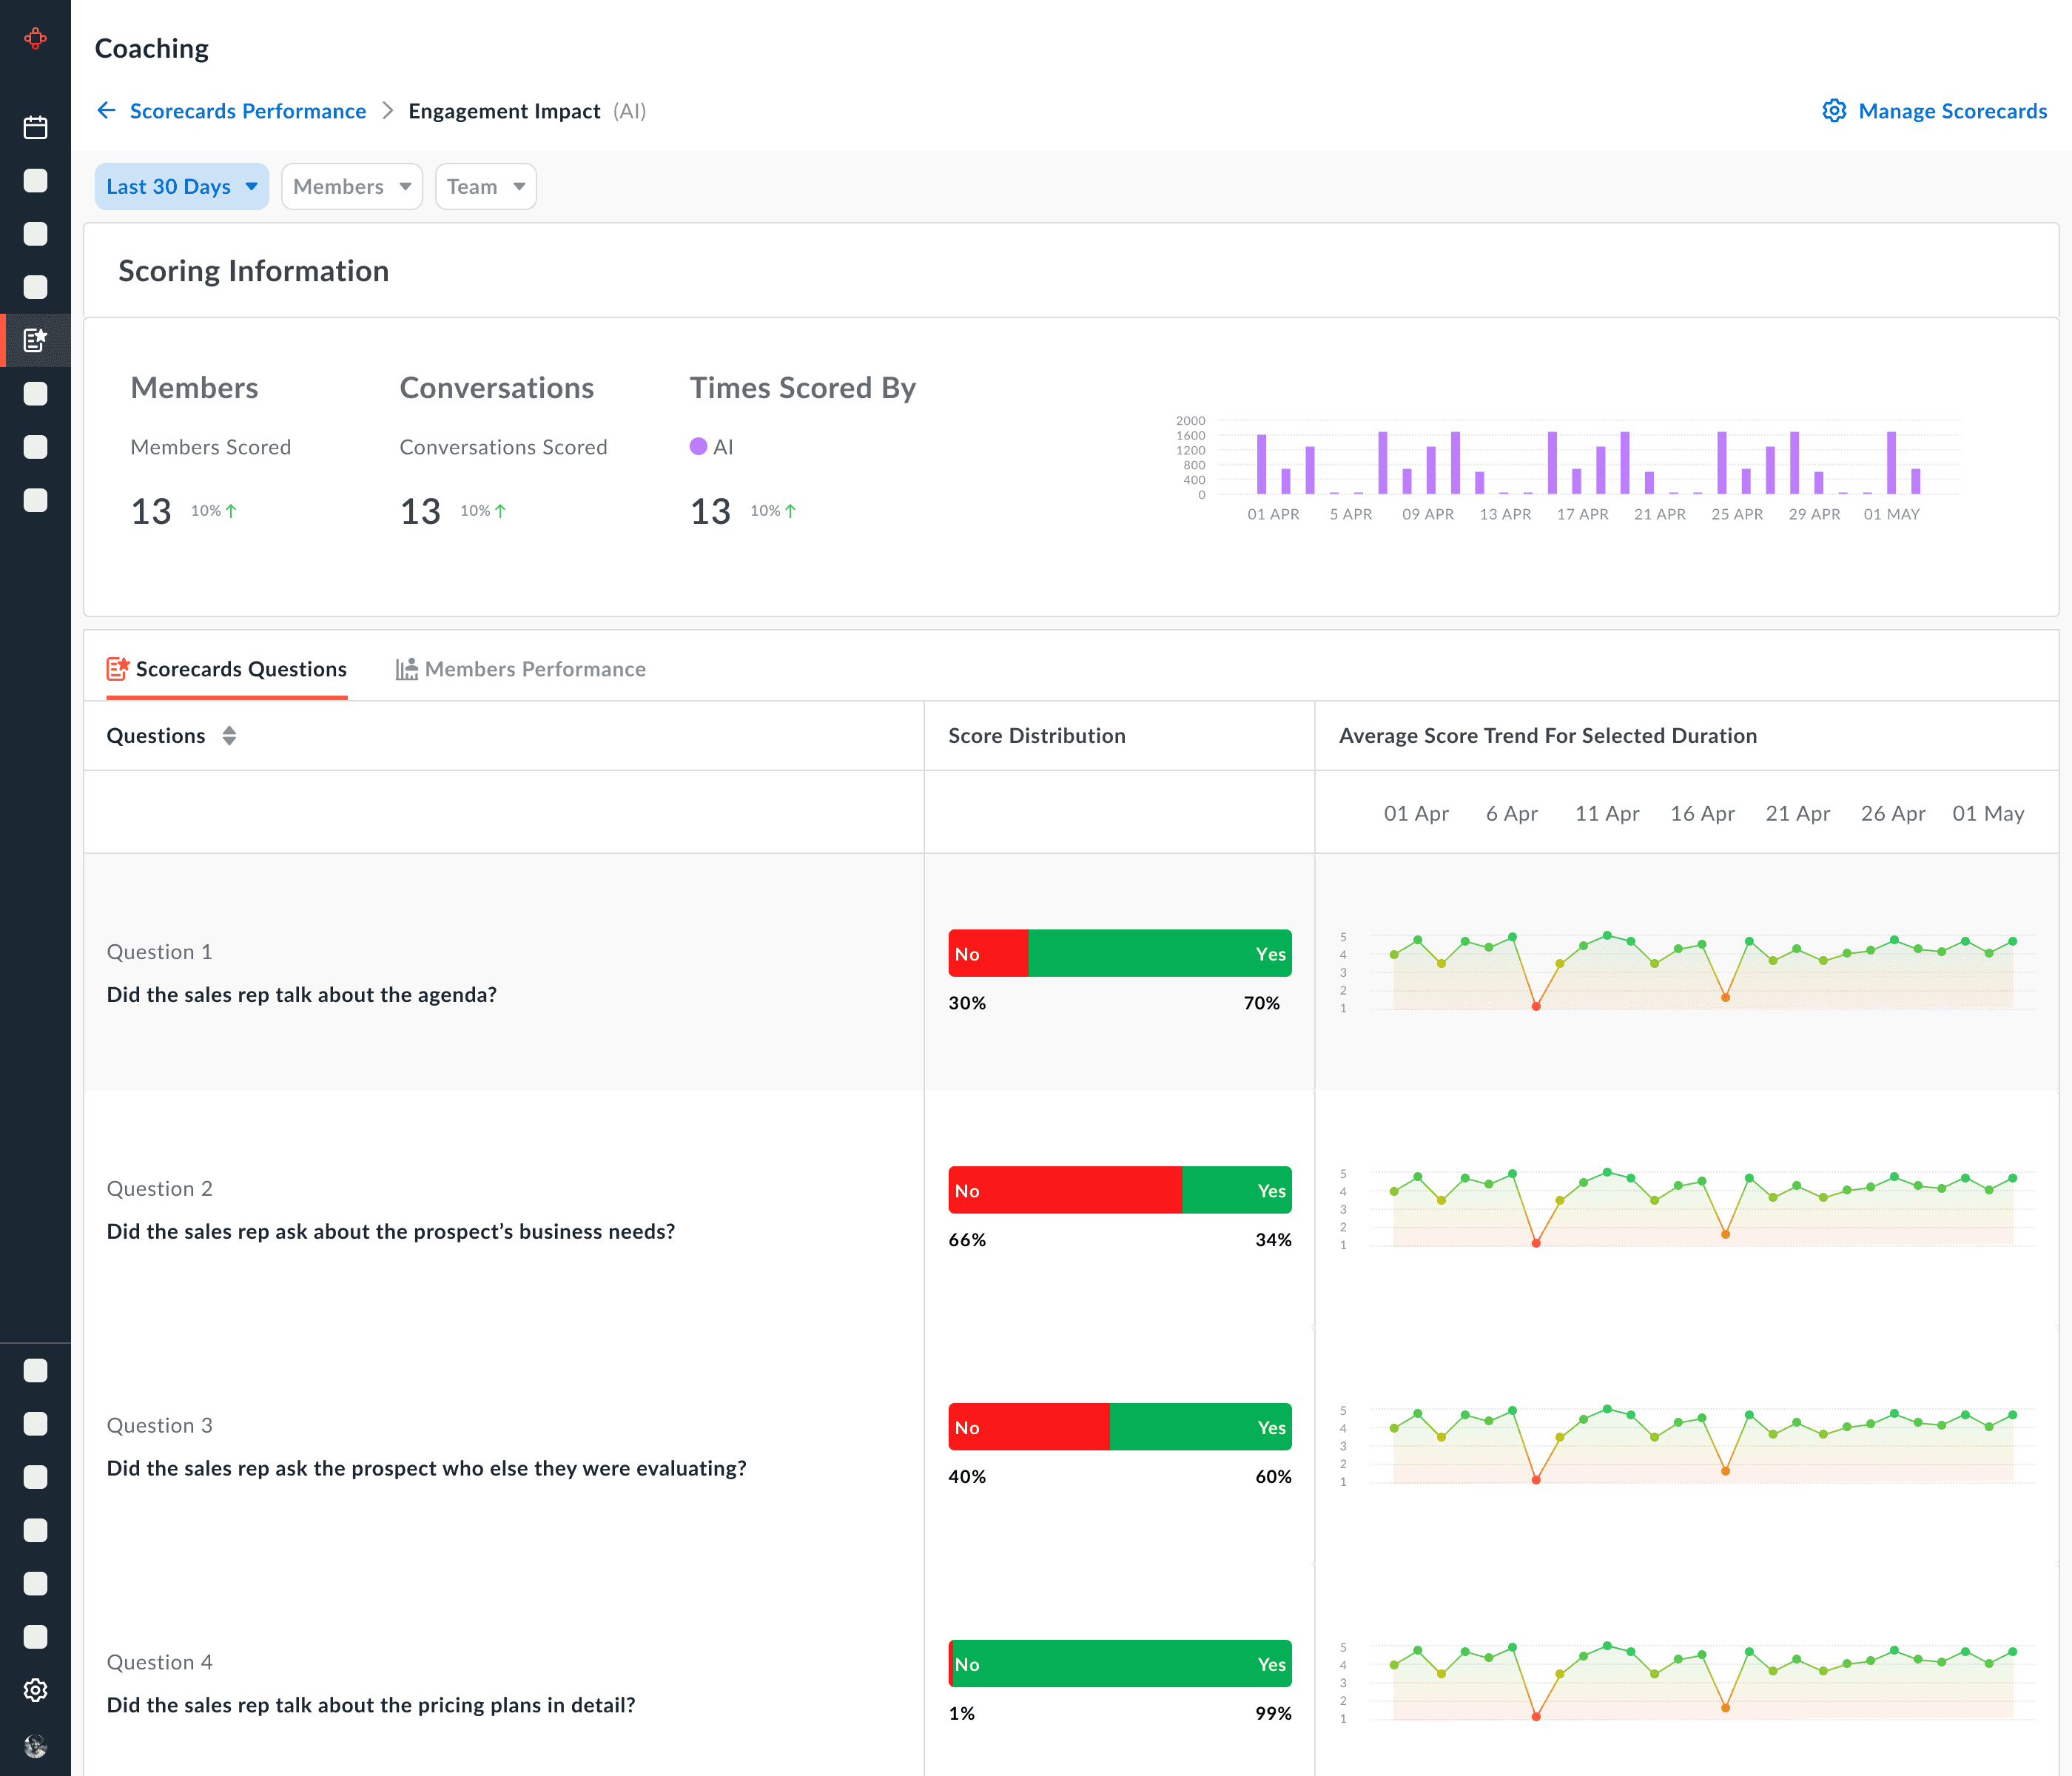
Task: Click the Question 1 agenda row
Action: pyautogui.click(x=301, y=995)
